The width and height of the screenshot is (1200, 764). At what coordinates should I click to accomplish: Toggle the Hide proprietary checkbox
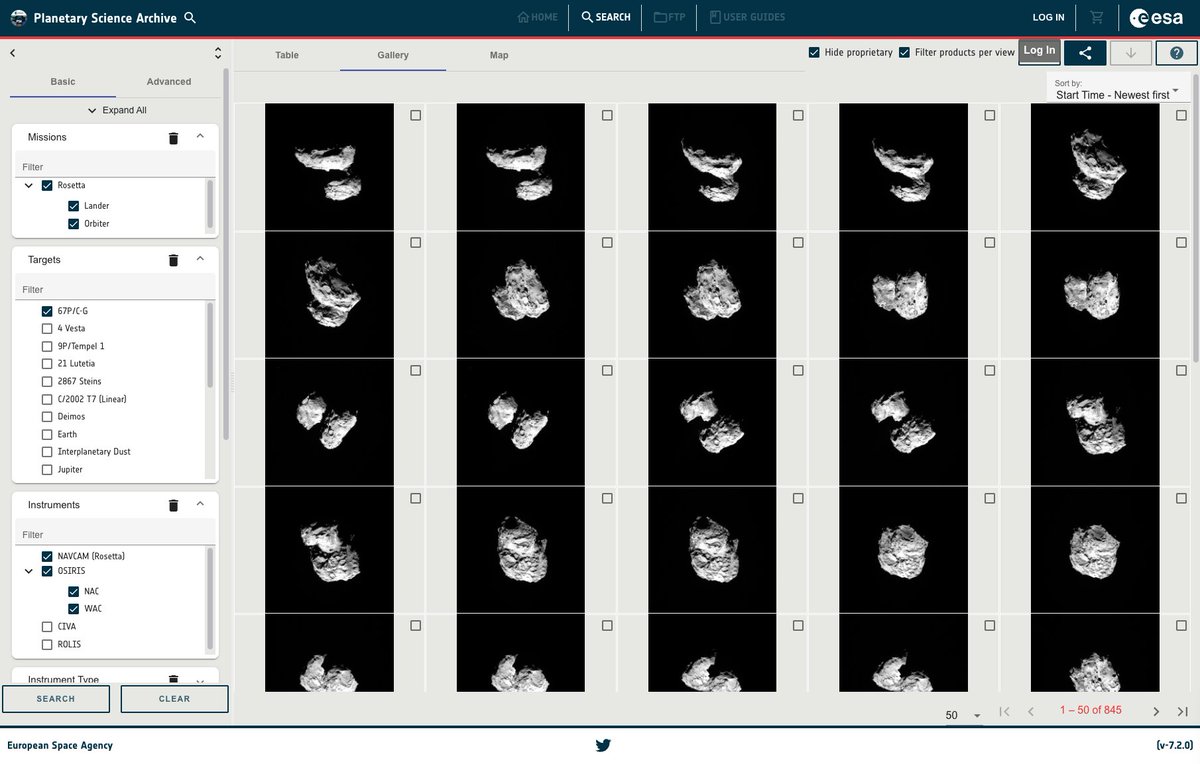click(x=814, y=52)
